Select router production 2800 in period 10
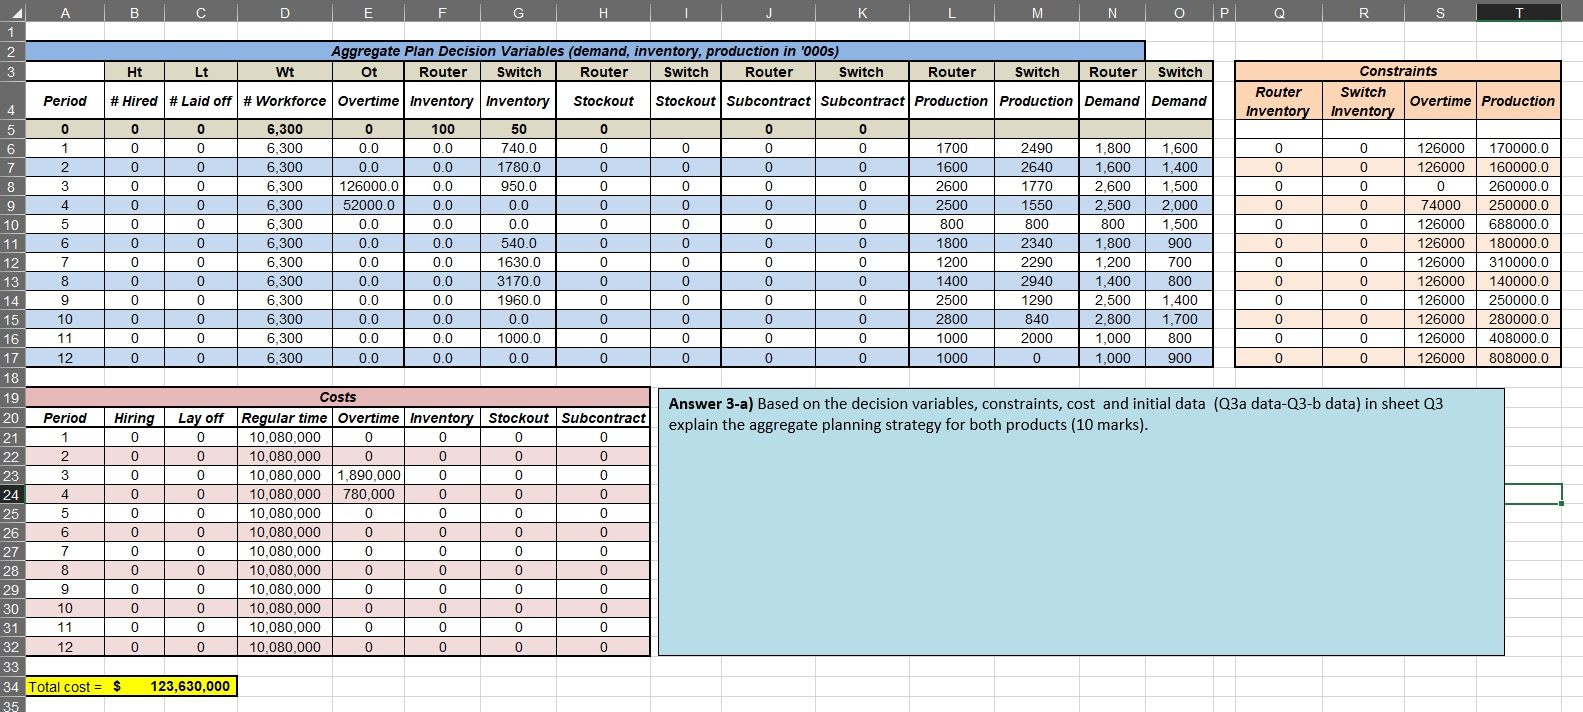1583x712 pixels. (x=952, y=319)
